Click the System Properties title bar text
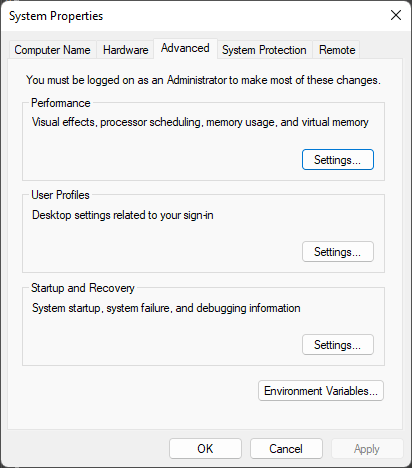The image size is (412, 468). pos(56,16)
